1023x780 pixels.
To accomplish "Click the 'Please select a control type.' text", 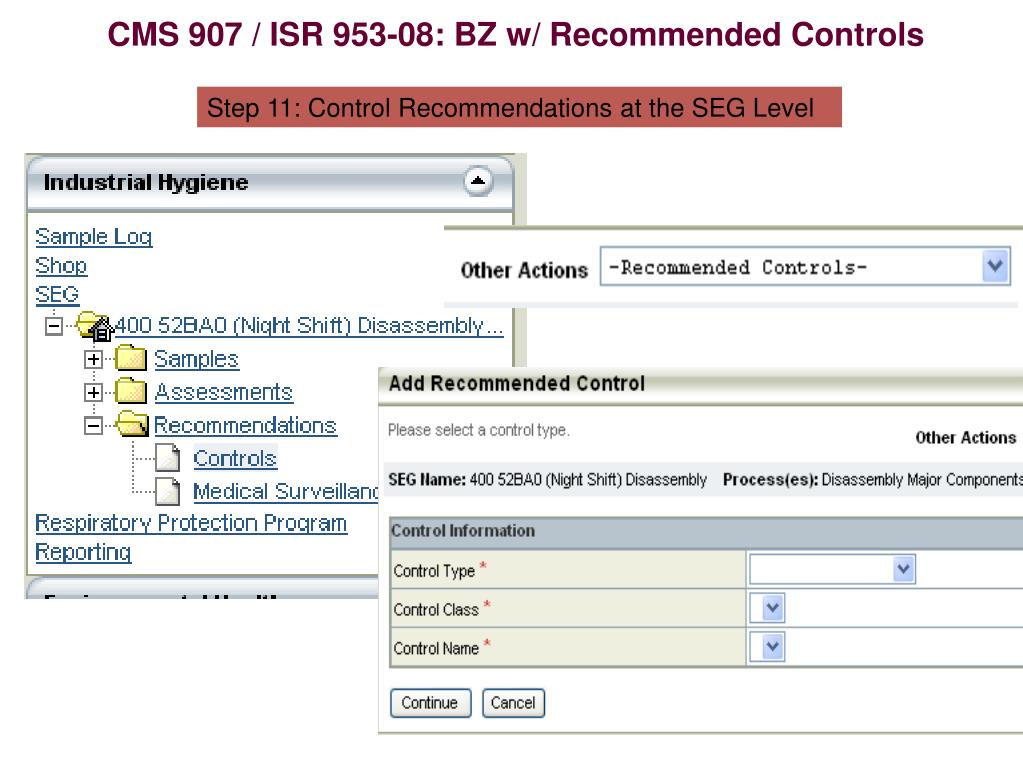I will click(x=479, y=430).
